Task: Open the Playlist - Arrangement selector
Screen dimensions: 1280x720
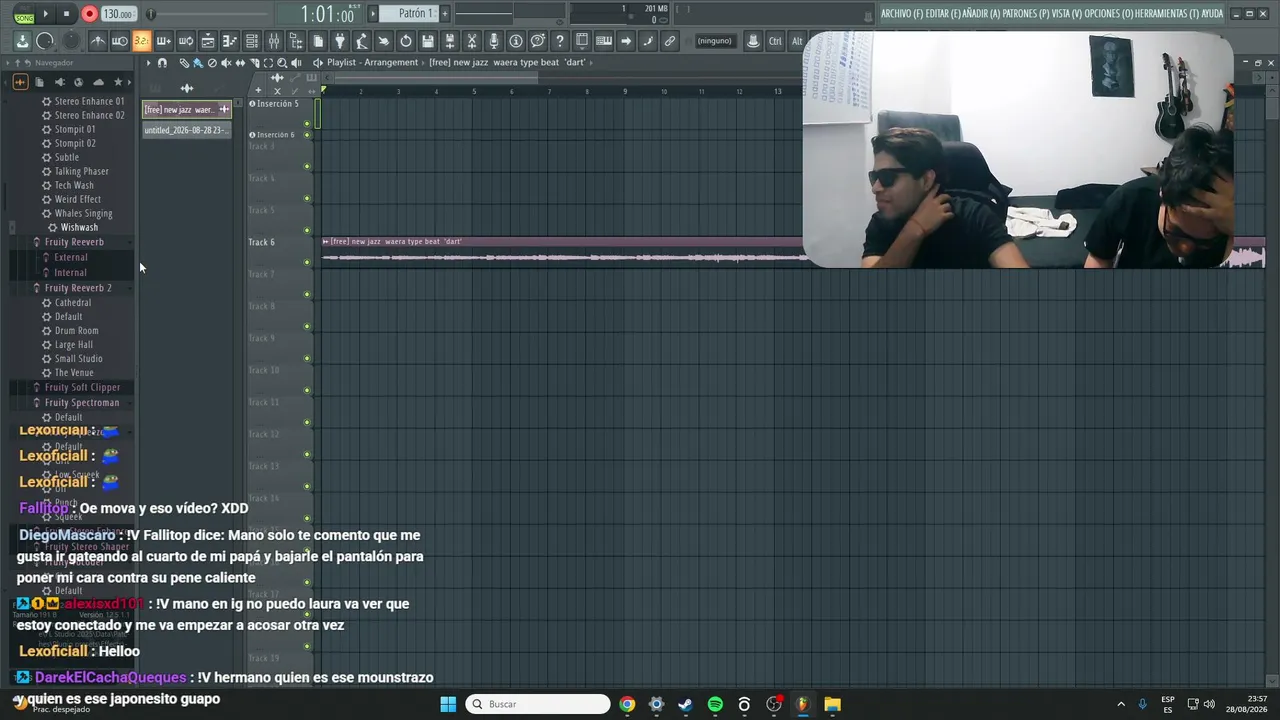Action: [372, 62]
